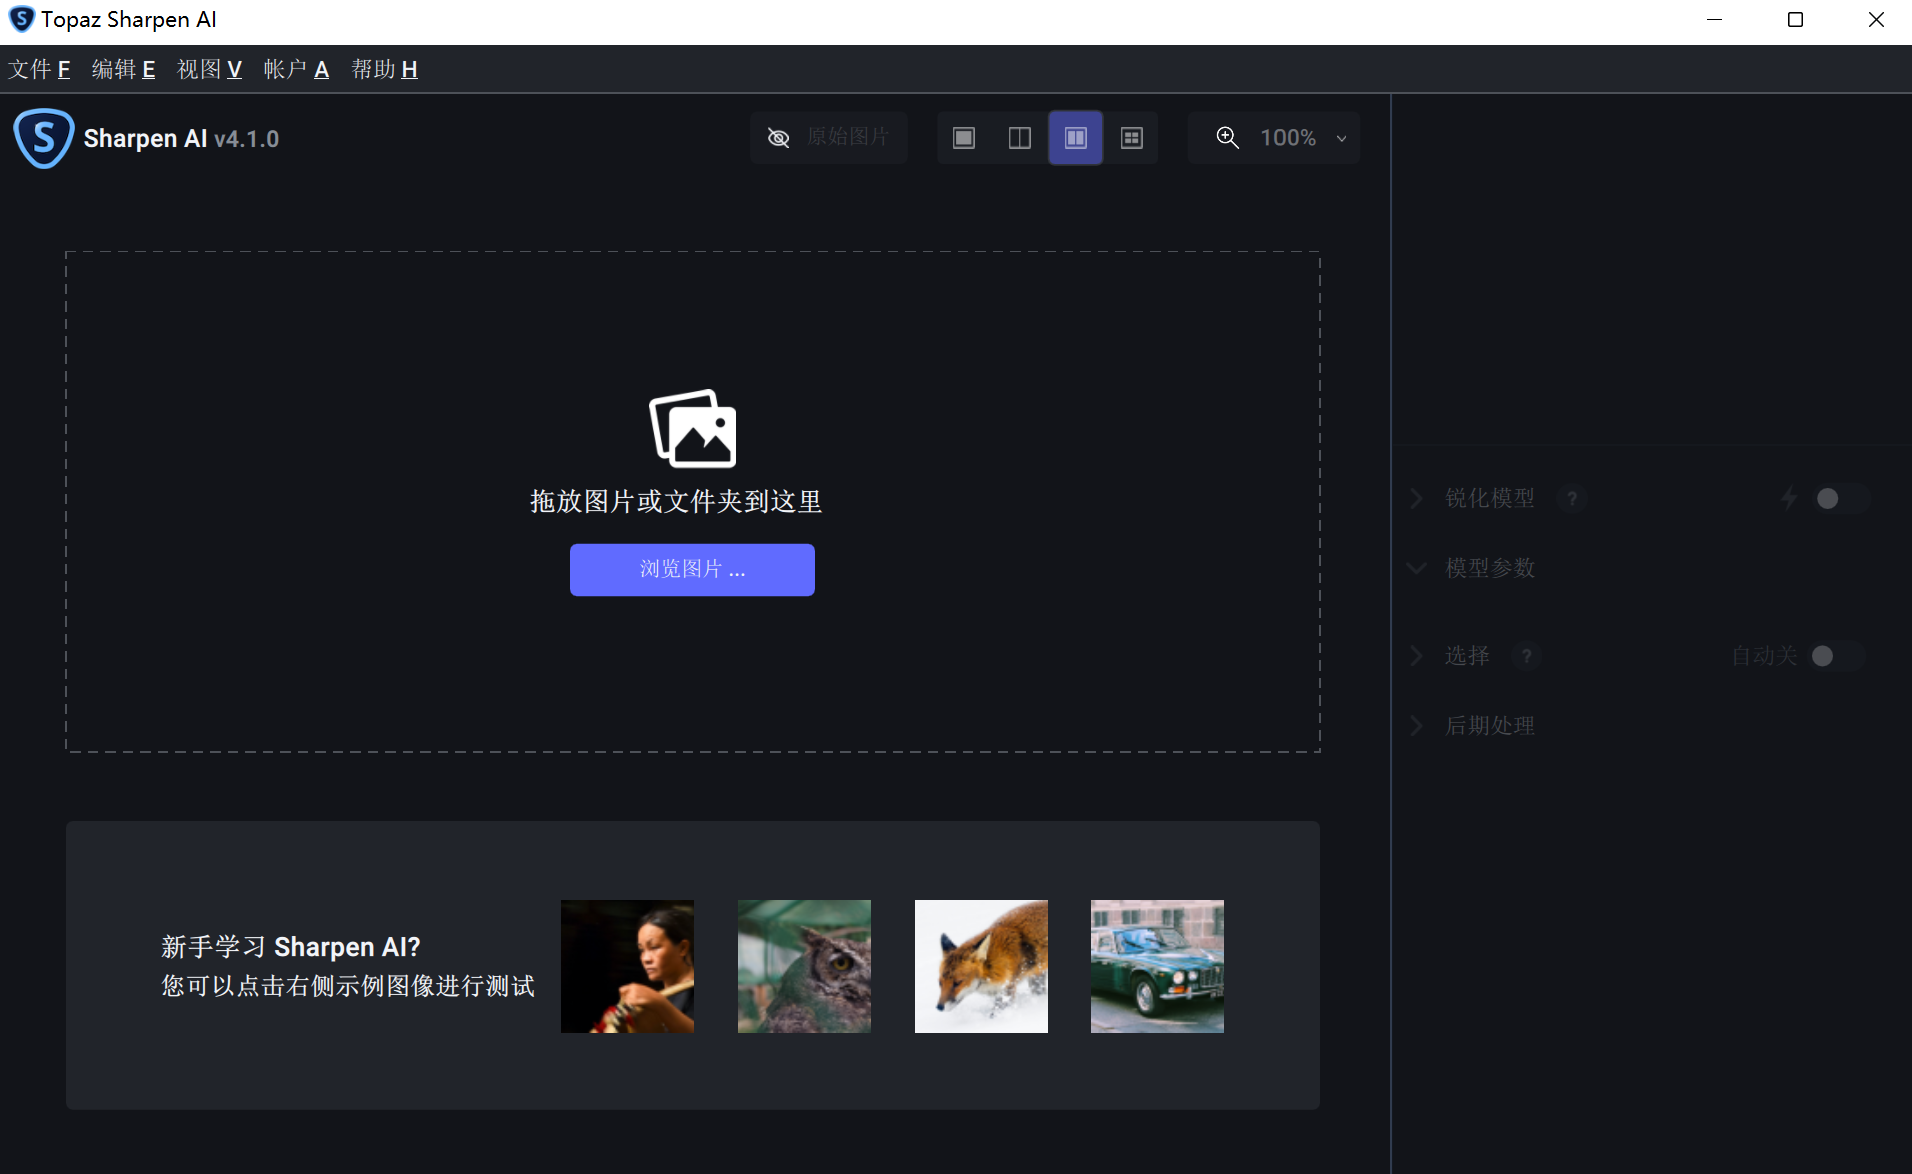Maximize the Topaz Sharpen AI window
This screenshot has width=1912, height=1174.
[1795, 20]
